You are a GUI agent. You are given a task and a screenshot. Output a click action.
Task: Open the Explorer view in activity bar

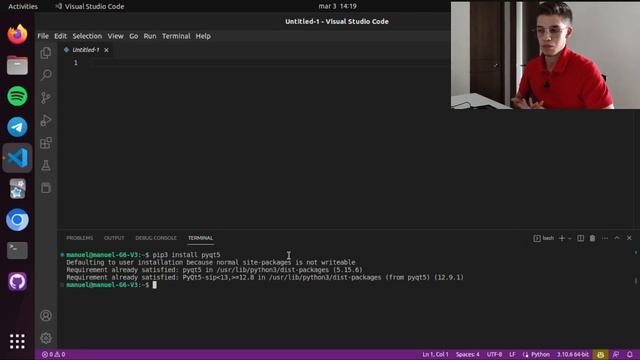[x=46, y=53]
